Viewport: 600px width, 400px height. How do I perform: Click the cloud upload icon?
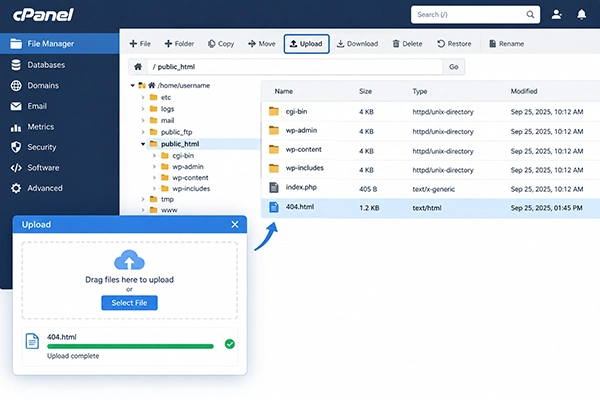pyautogui.click(x=129, y=260)
